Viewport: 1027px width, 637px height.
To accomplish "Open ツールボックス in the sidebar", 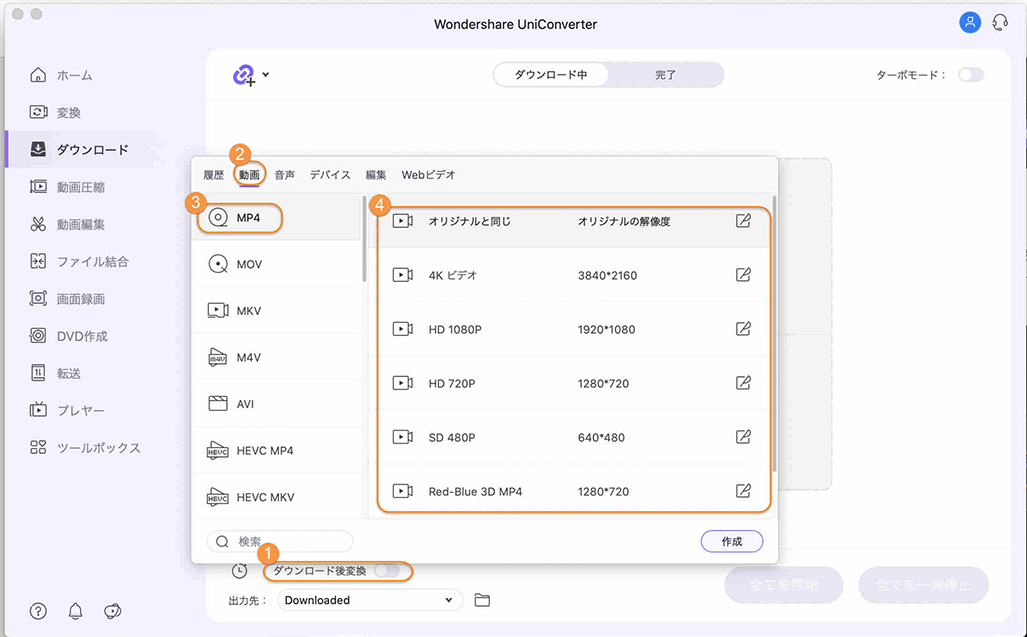I will point(85,448).
